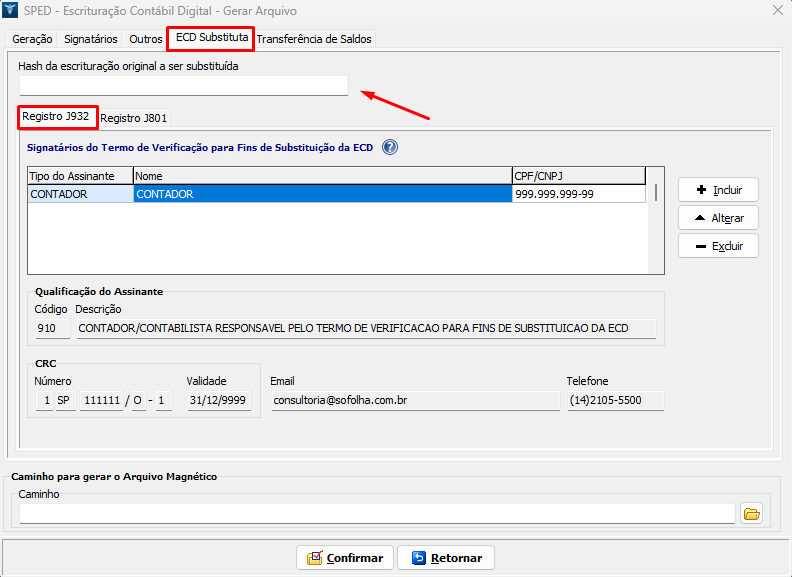792x577 pixels.
Task: Select the ECD Substituta tab
Action: [x=211, y=38]
